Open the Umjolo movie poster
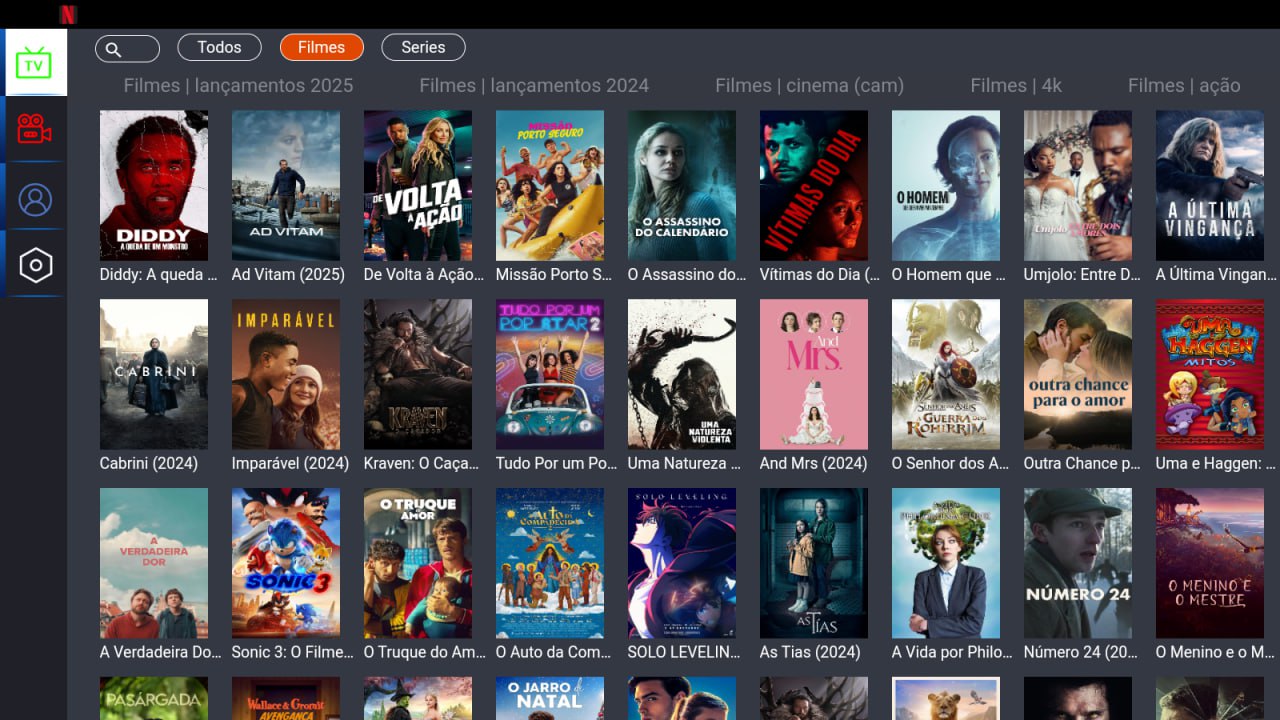The image size is (1280, 720). pyautogui.click(x=1078, y=185)
